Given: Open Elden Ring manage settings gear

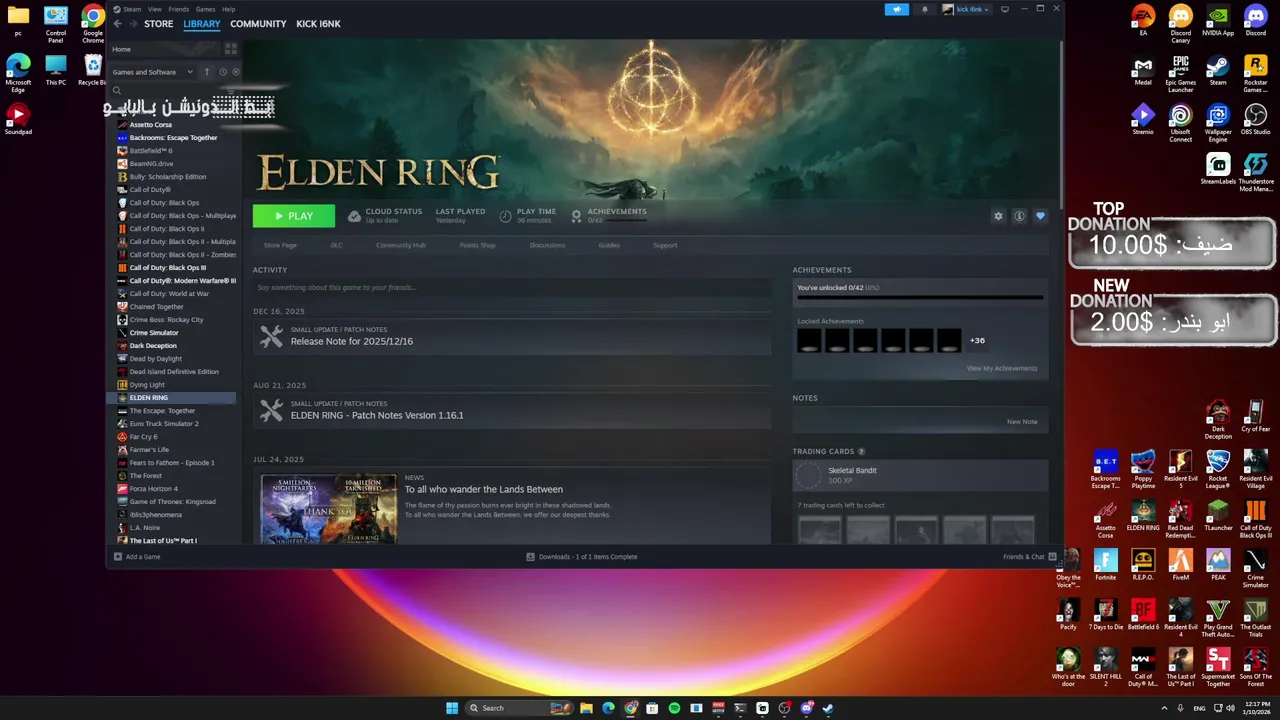Looking at the screenshot, I should [998, 216].
